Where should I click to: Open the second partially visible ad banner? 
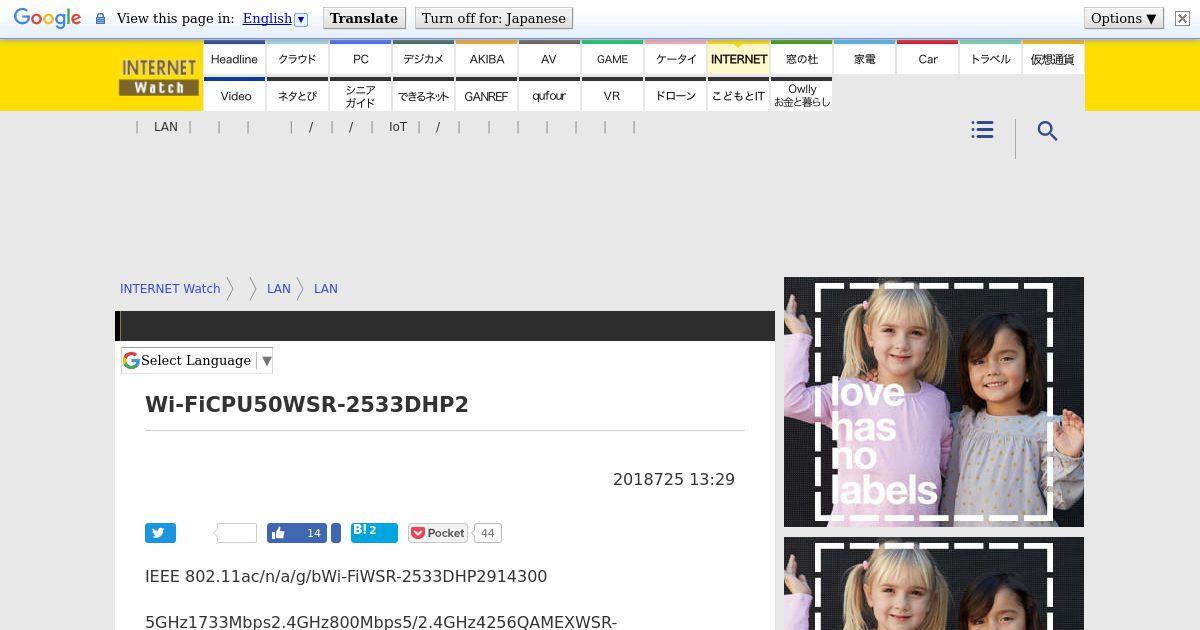click(934, 584)
